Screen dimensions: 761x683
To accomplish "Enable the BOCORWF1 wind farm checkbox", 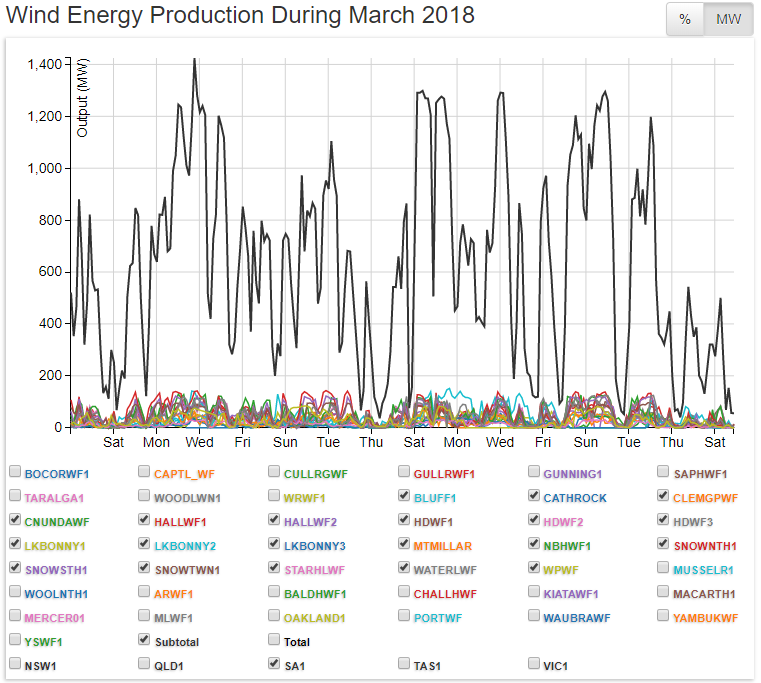I will pos(15,472).
